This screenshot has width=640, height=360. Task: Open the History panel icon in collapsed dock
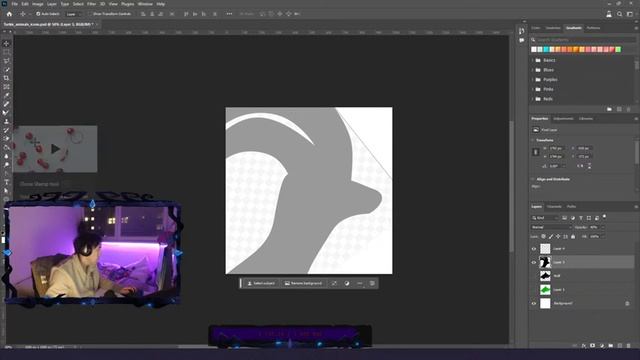(x=522, y=31)
